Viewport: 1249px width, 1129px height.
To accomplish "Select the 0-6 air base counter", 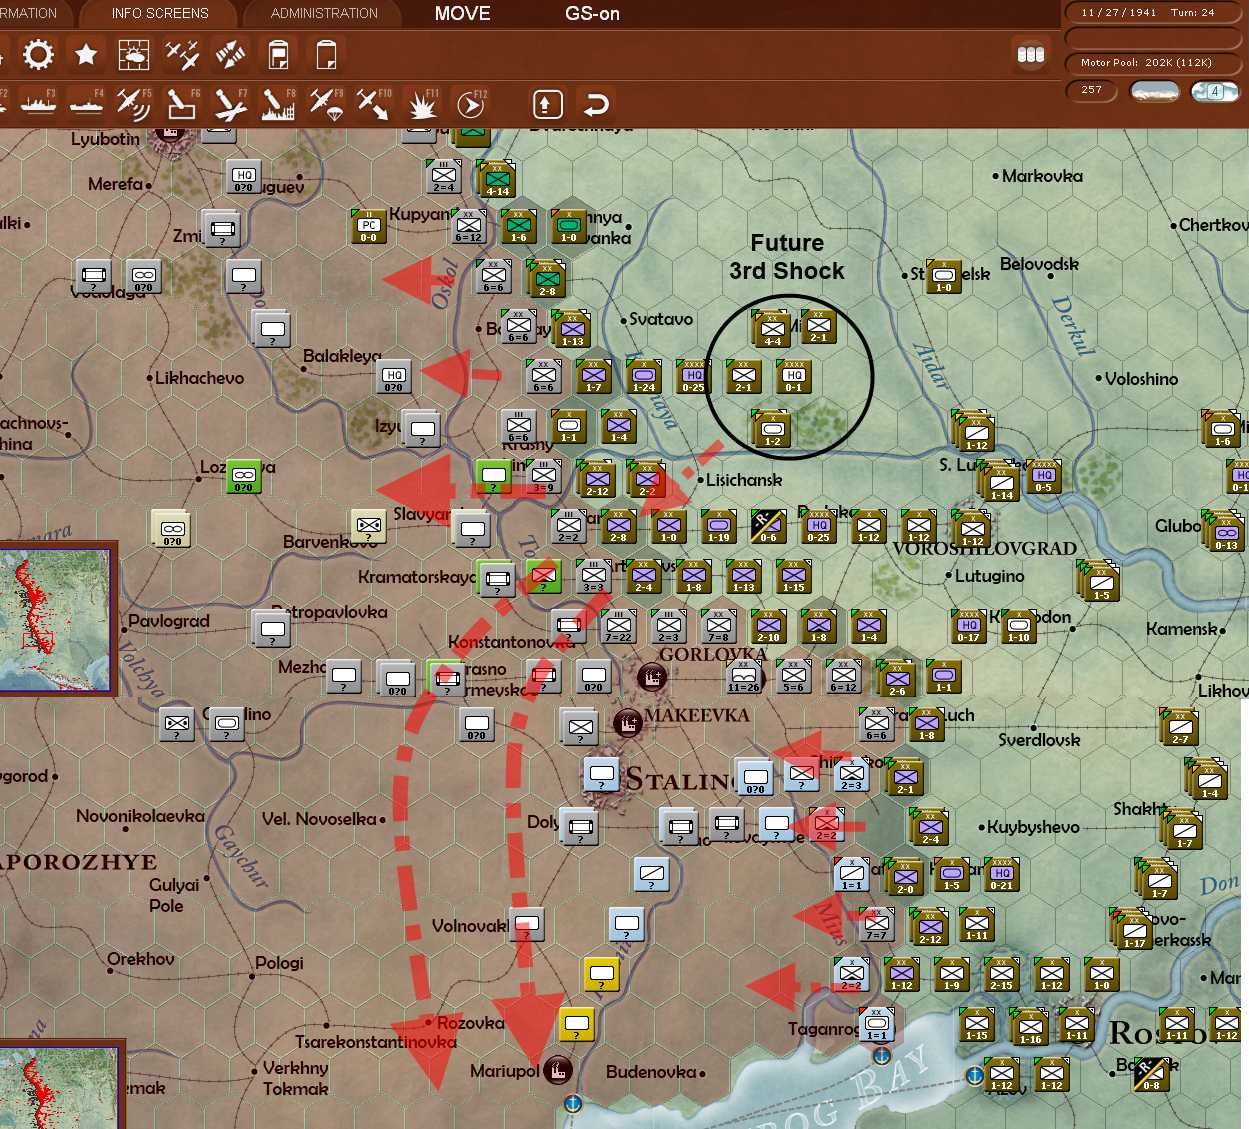I will click(768, 525).
